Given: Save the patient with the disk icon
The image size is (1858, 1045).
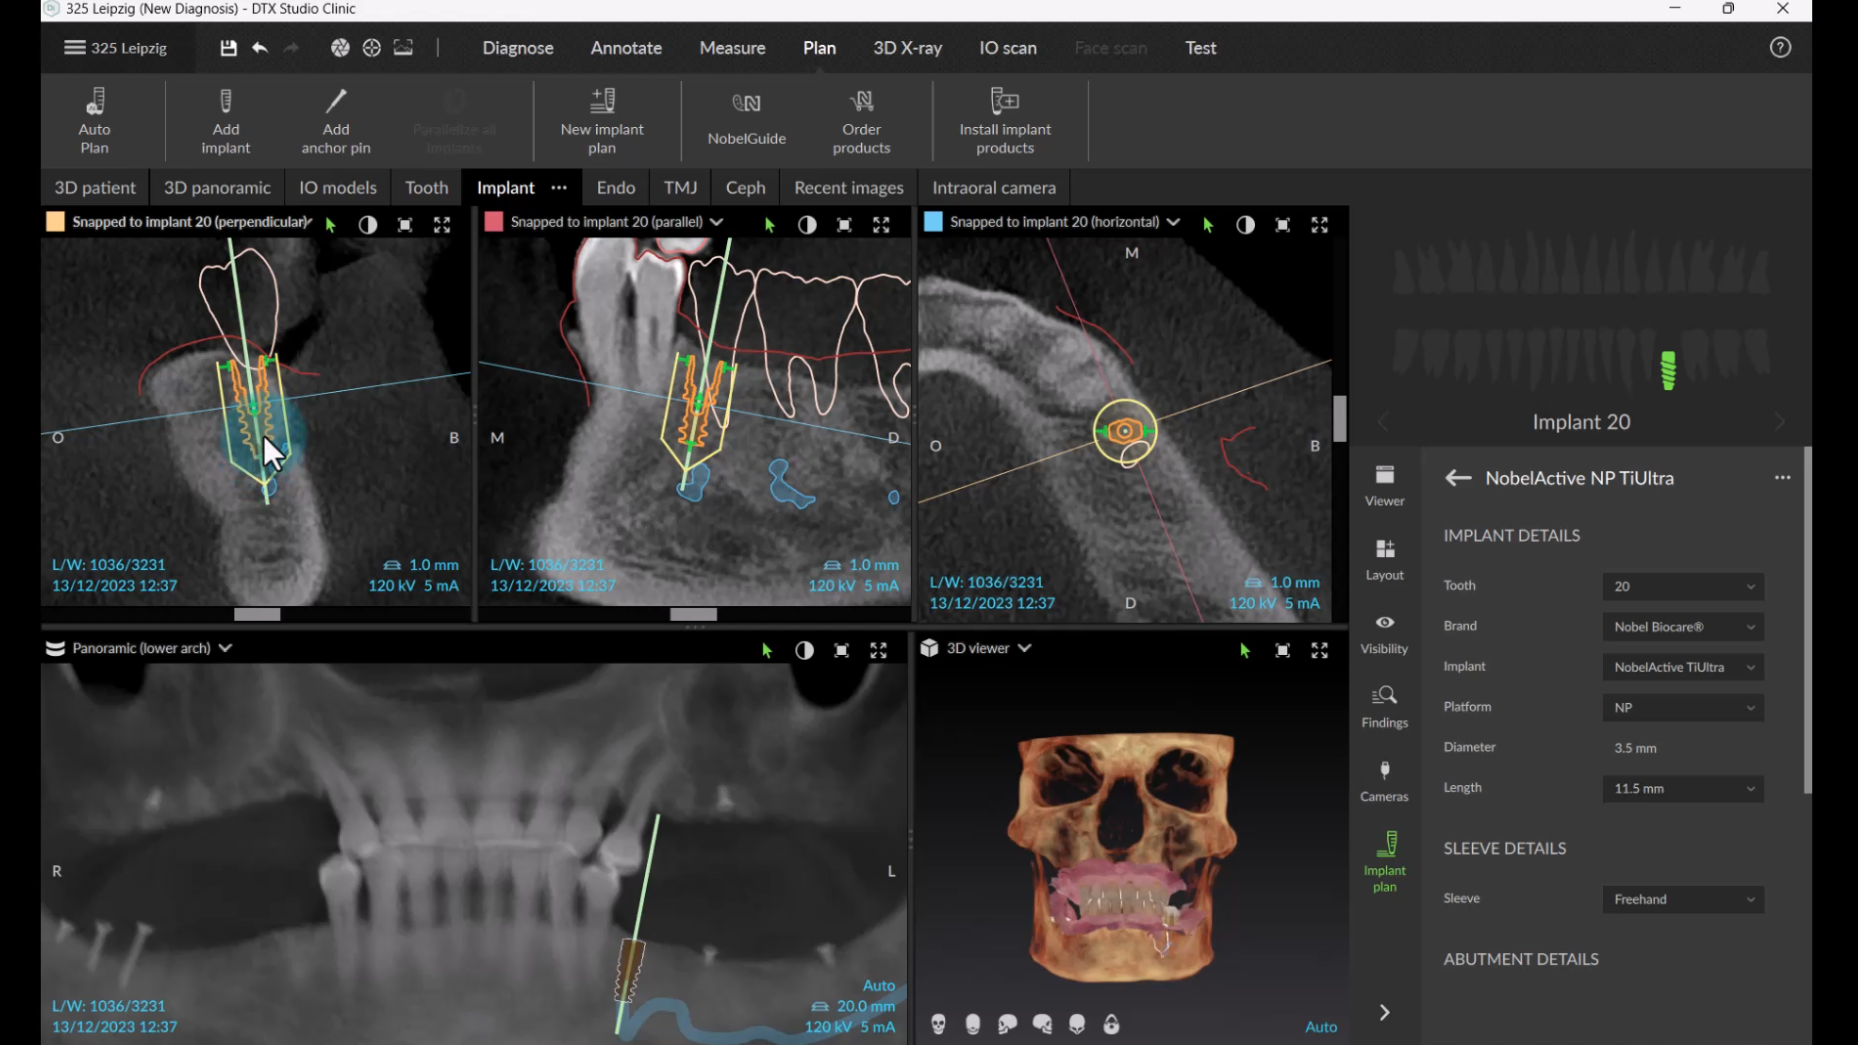Looking at the screenshot, I should click(228, 48).
